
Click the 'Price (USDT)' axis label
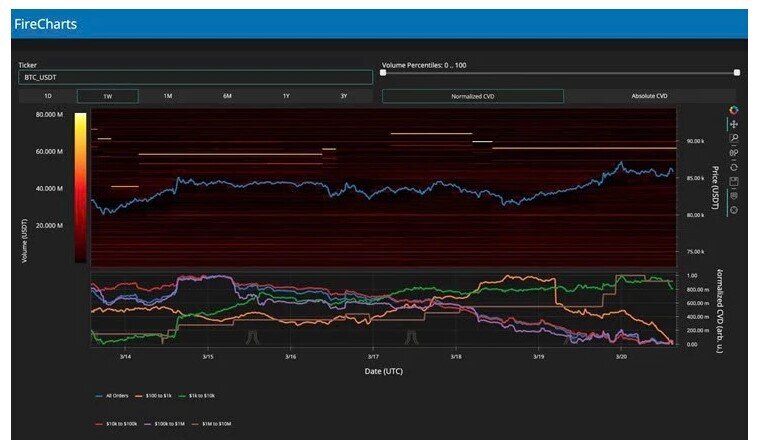[715, 187]
